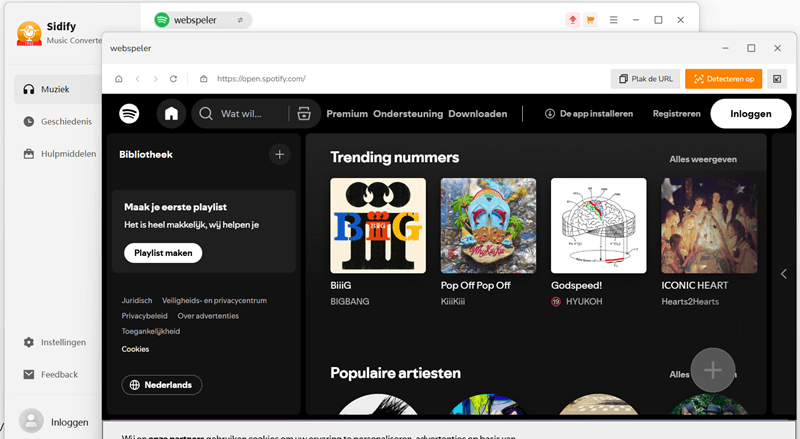Click Registreren
Viewport: 800px width, 439px height.
[x=677, y=114]
